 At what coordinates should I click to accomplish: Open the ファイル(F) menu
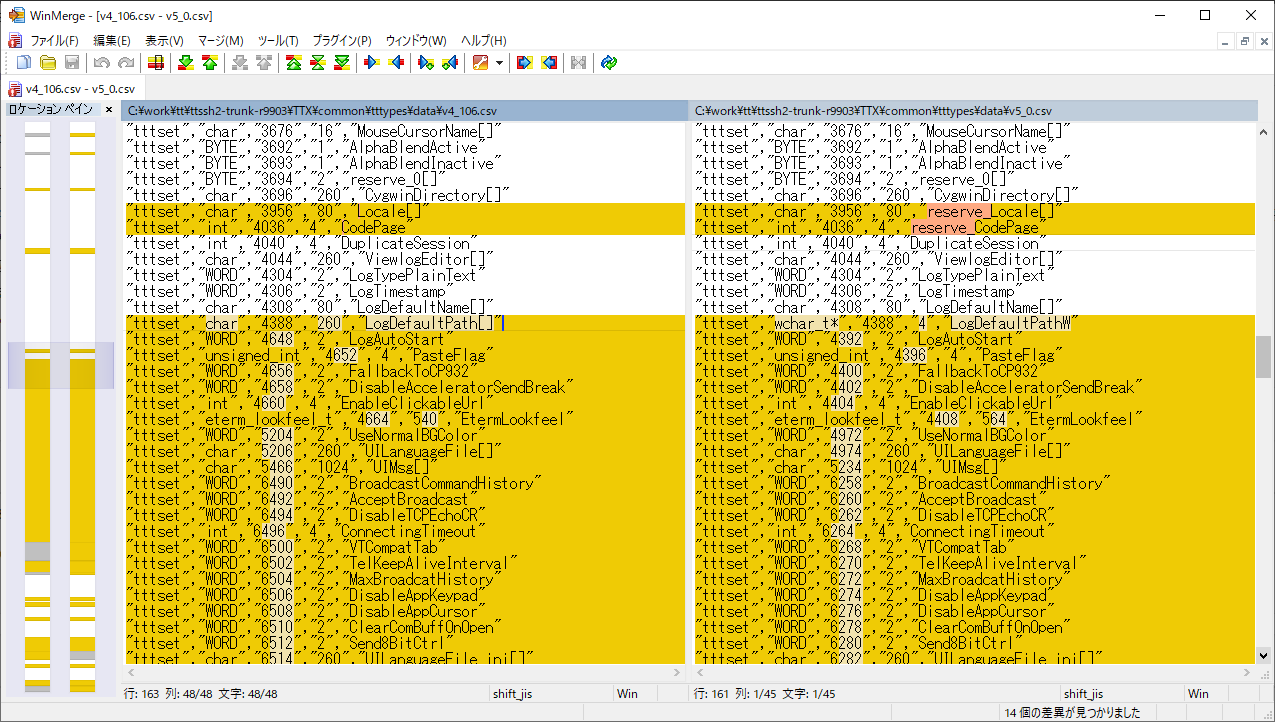click(54, 41)
